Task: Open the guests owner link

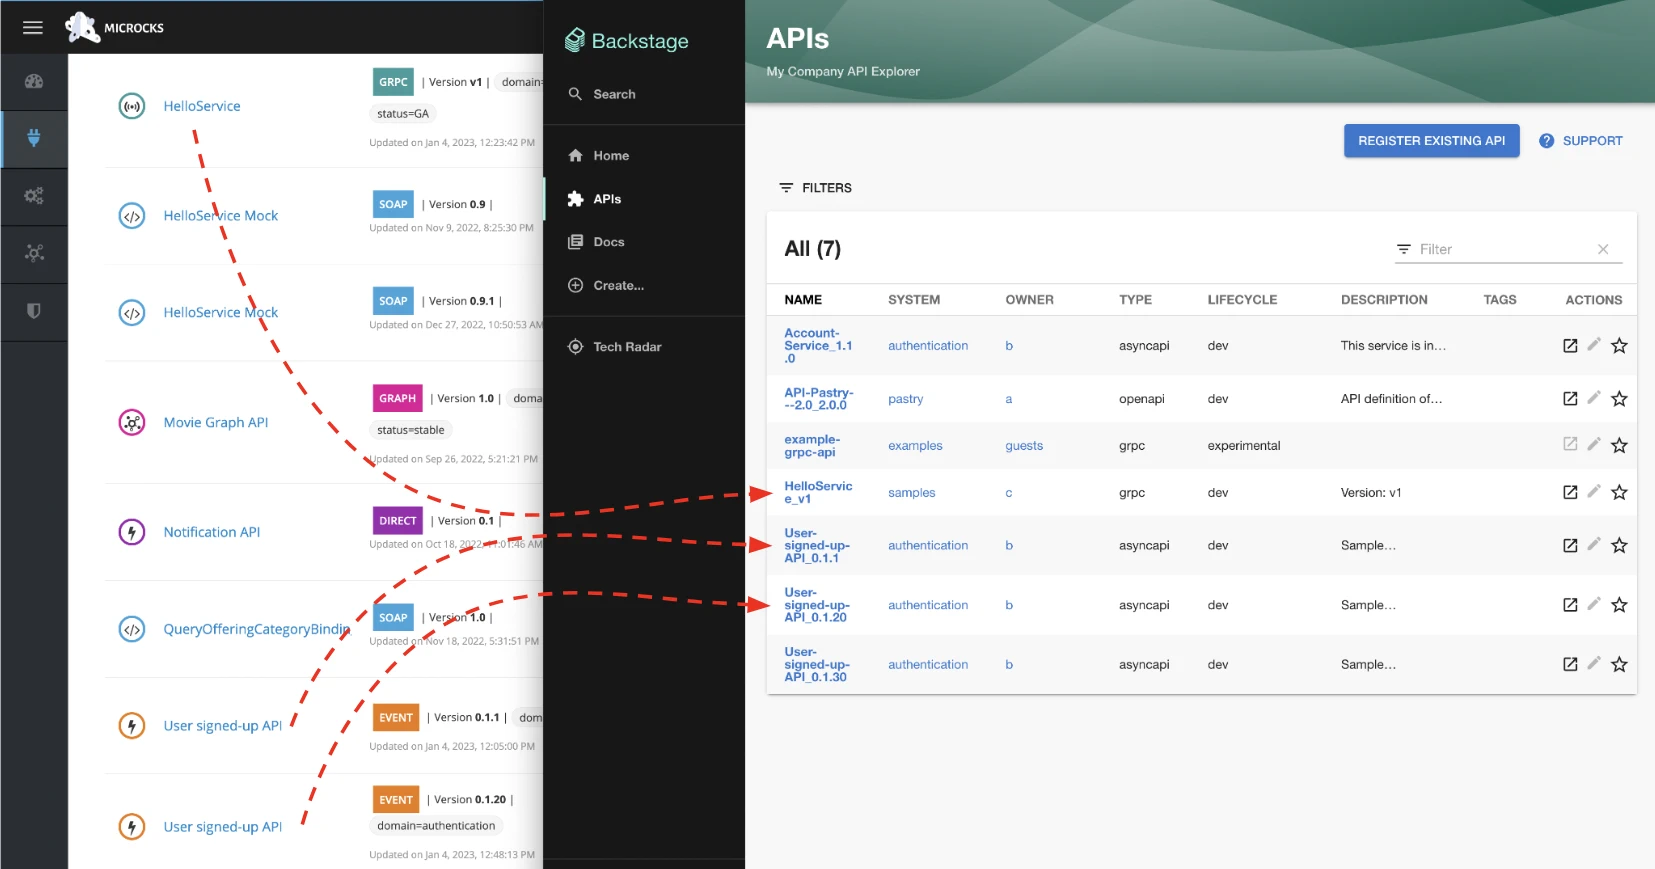Action: tap(1024, 446)
